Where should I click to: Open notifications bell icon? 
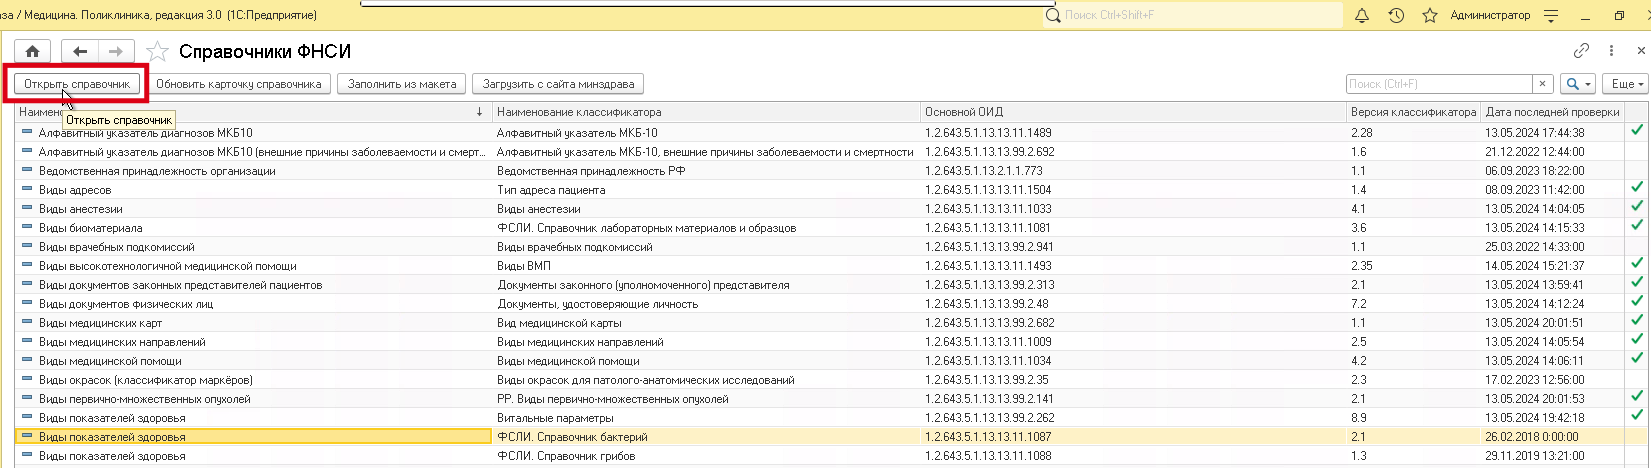coord(1362,15)
